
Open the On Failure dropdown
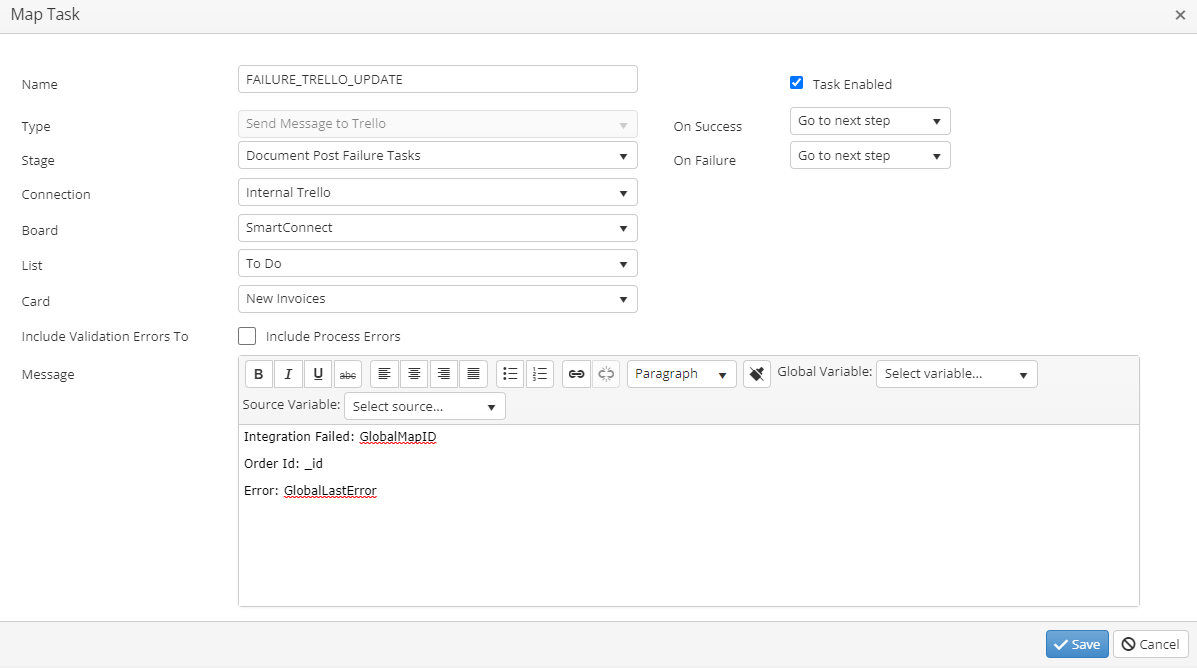(x=870, y=156)
